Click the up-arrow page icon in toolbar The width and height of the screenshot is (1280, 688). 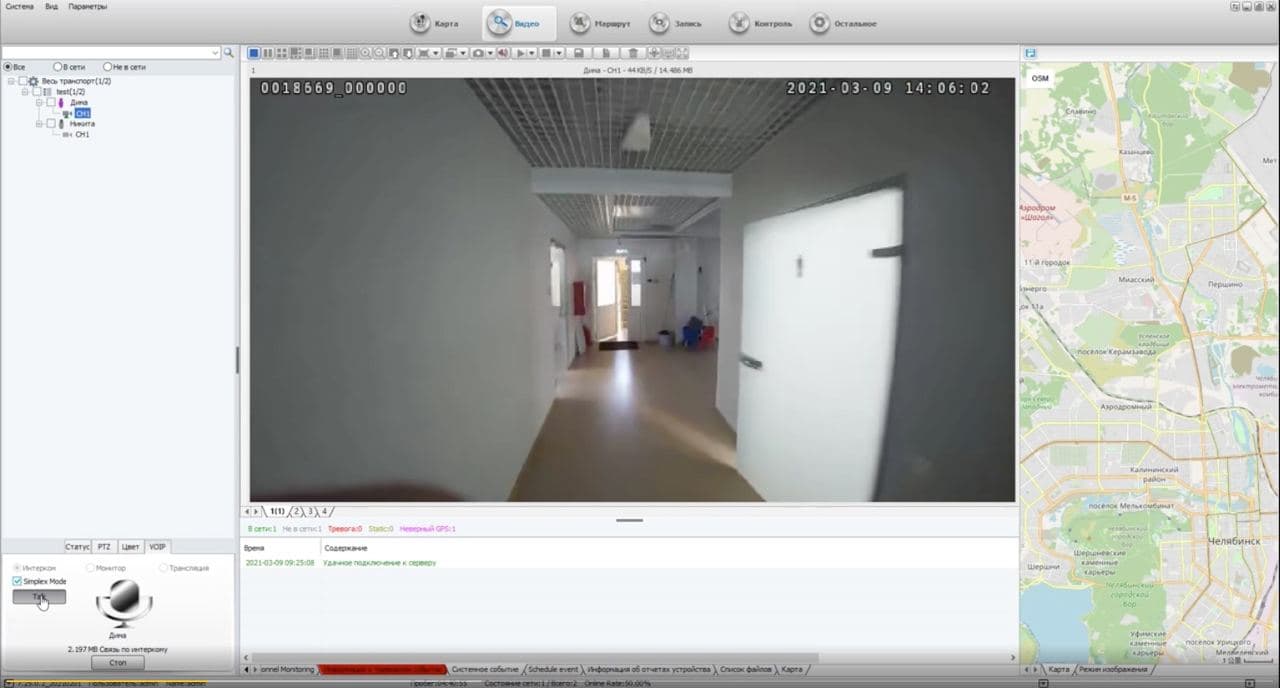[x=394, y=53]
